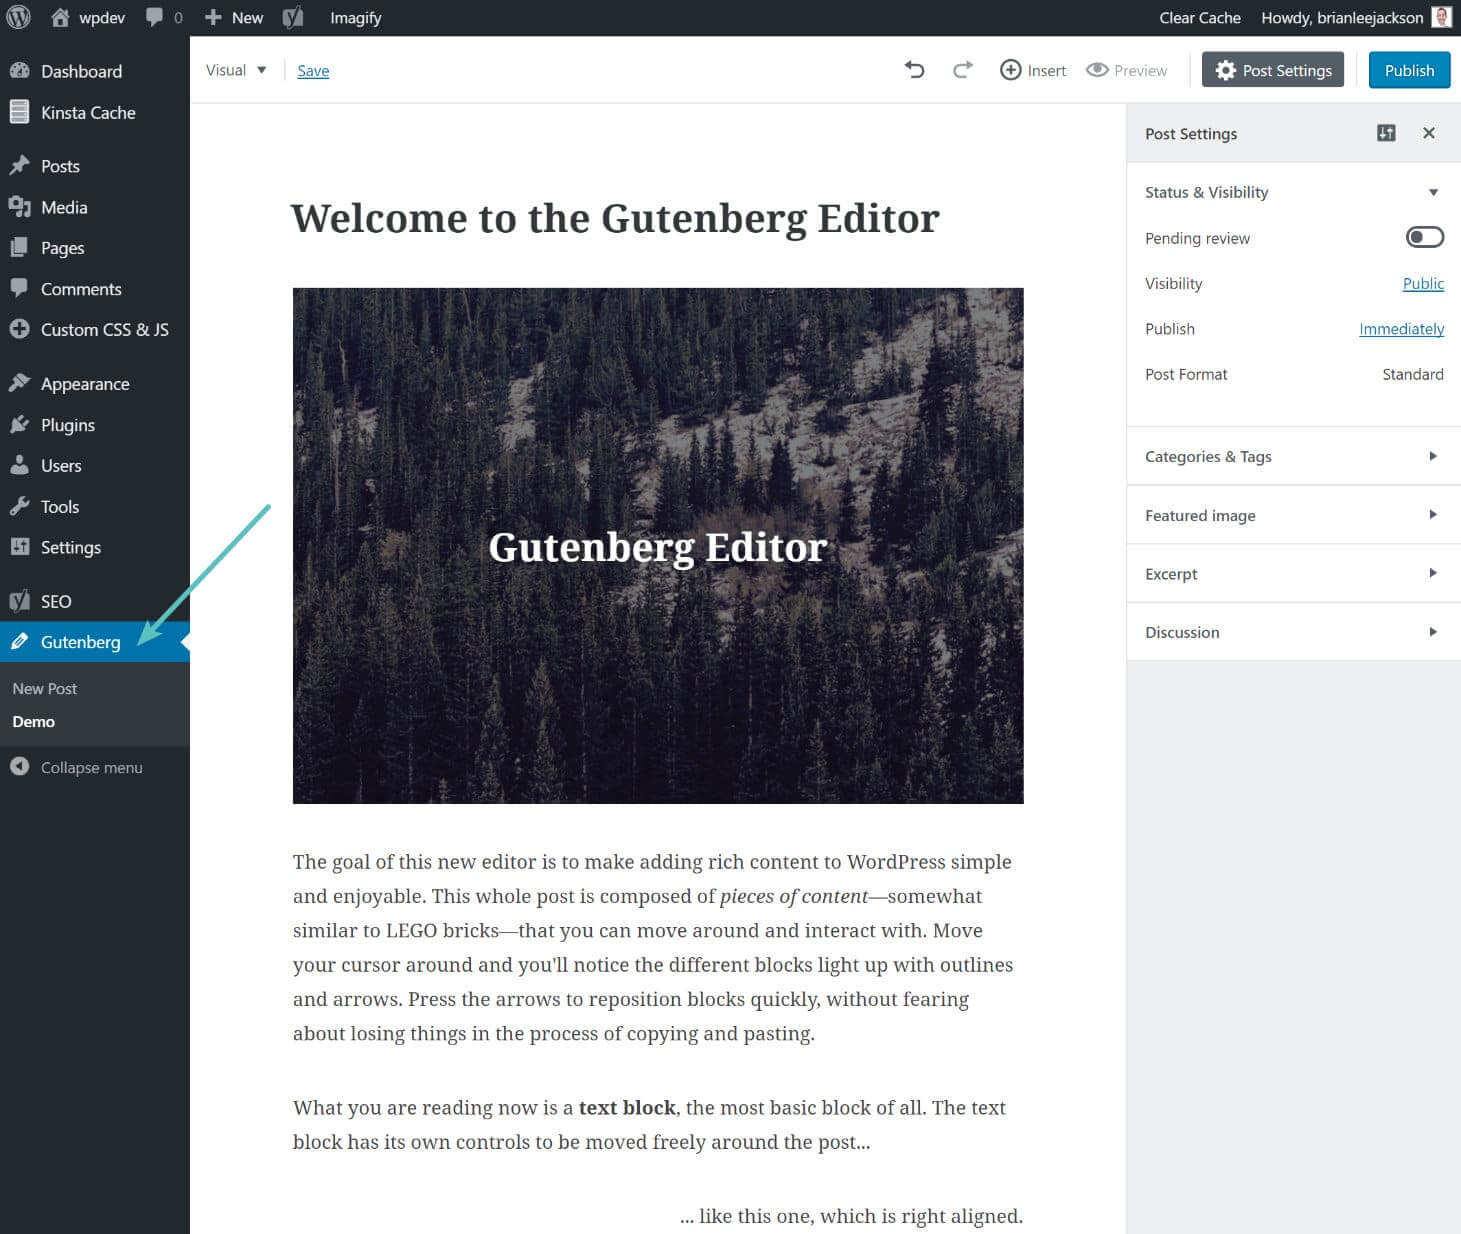Open the Imagify menu in the admin bar

pyautogui.click(x=356, y=17)
